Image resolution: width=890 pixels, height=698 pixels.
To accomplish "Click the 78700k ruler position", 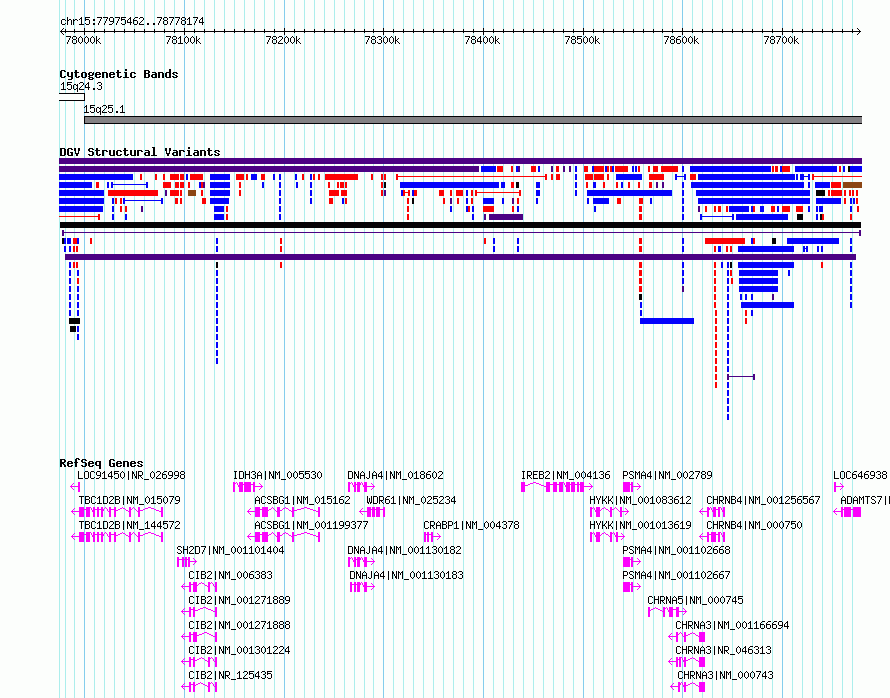I will pos(781,40).
